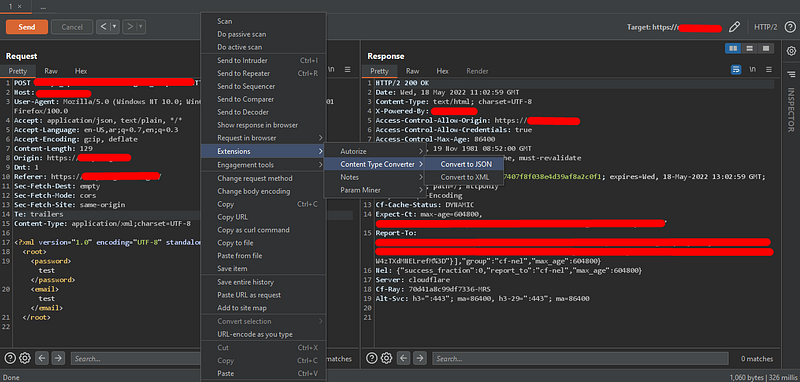Click help icon in Request search bar

tap(10, 359)
